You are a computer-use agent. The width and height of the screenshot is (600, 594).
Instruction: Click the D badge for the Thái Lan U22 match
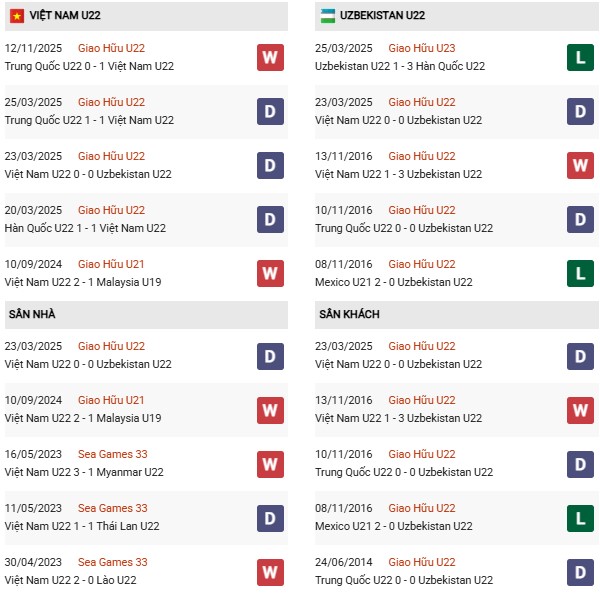pyautogui.click(x=270, y=517)
